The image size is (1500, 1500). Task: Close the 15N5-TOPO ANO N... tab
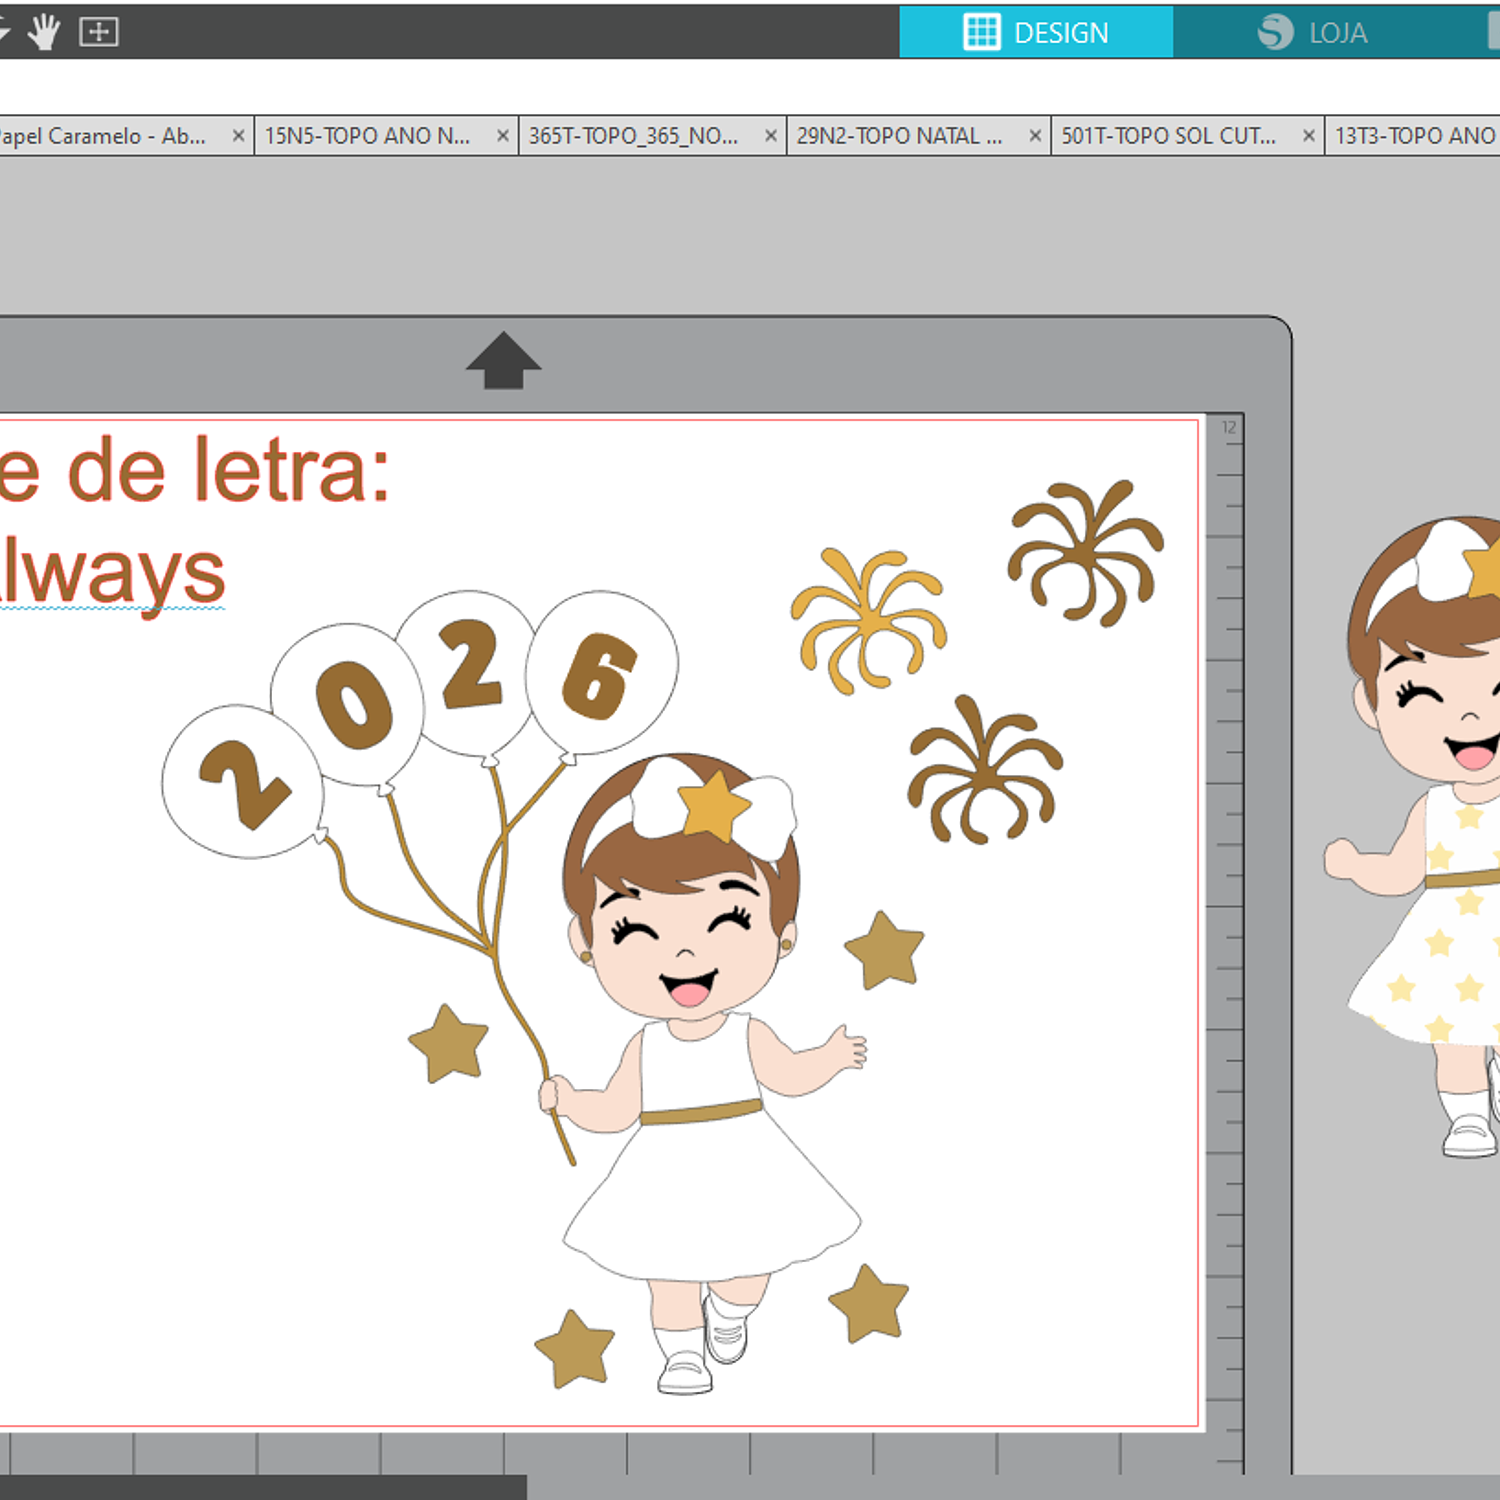503,136
